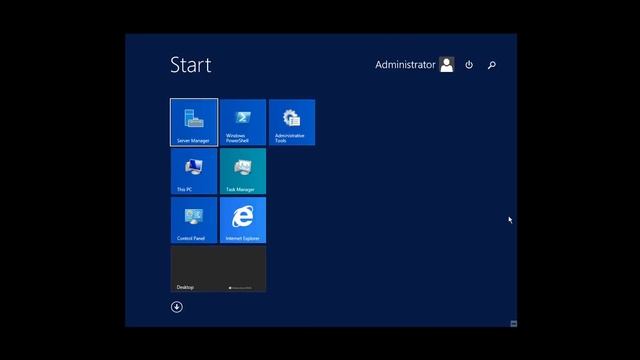The image size is (640, 360).
Task: Click the Administrator user name
Action: [x=405, y=64]
